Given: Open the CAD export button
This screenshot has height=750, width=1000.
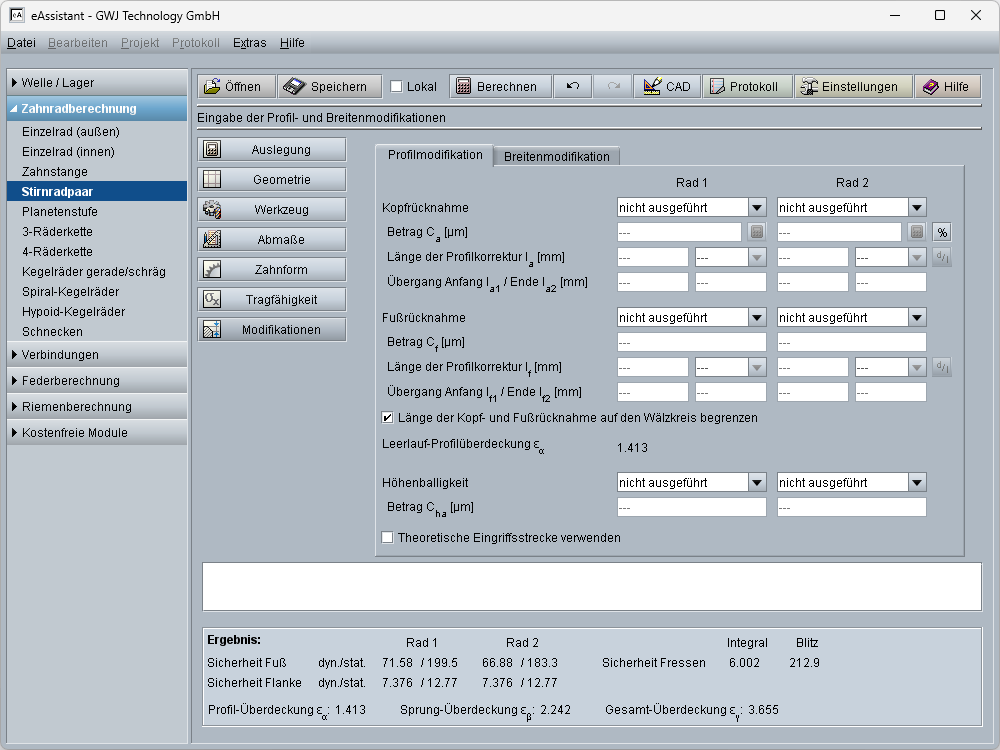Looking at the screenshot, I should (666, 87).
